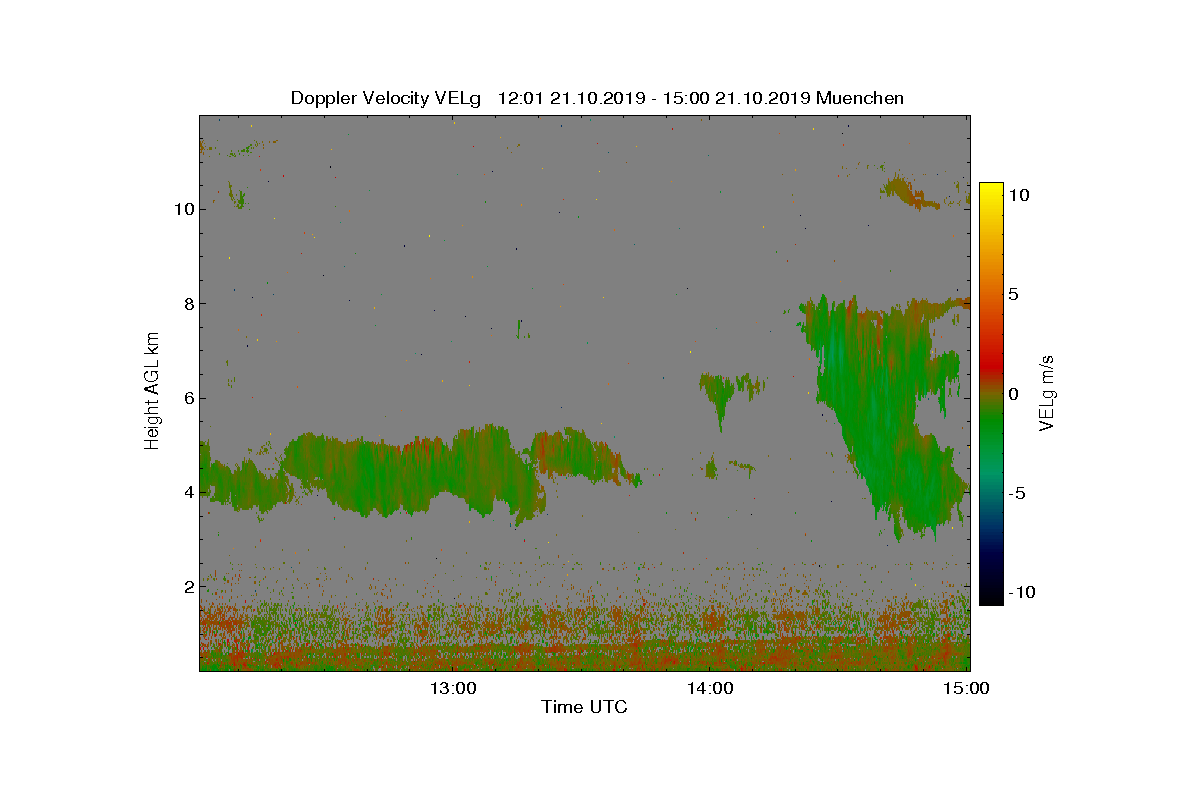This screenshot has height=800, width=1200.
Task: Select the Time UTC axis label
Action: pos(585,707)
